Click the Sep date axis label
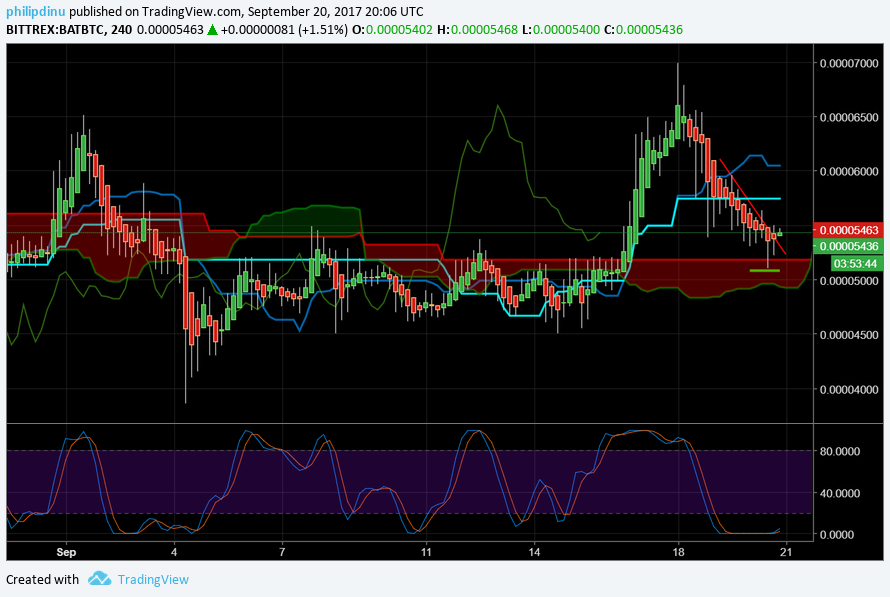 66,552
